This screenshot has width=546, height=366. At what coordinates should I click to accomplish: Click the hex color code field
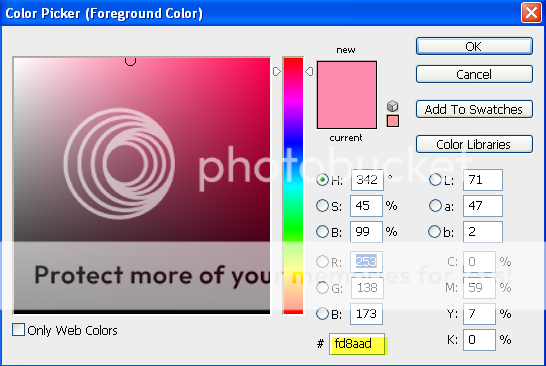click(357, 344)
